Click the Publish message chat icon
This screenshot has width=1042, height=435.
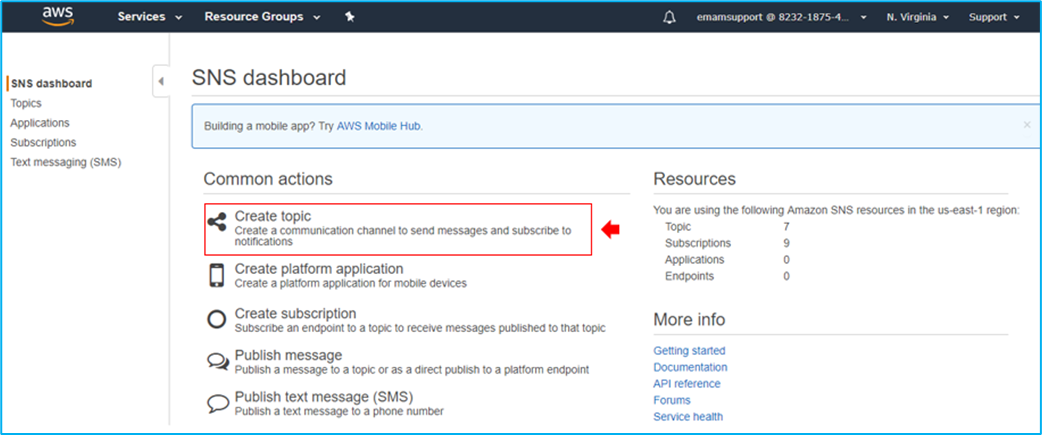[x=217, y=361]
